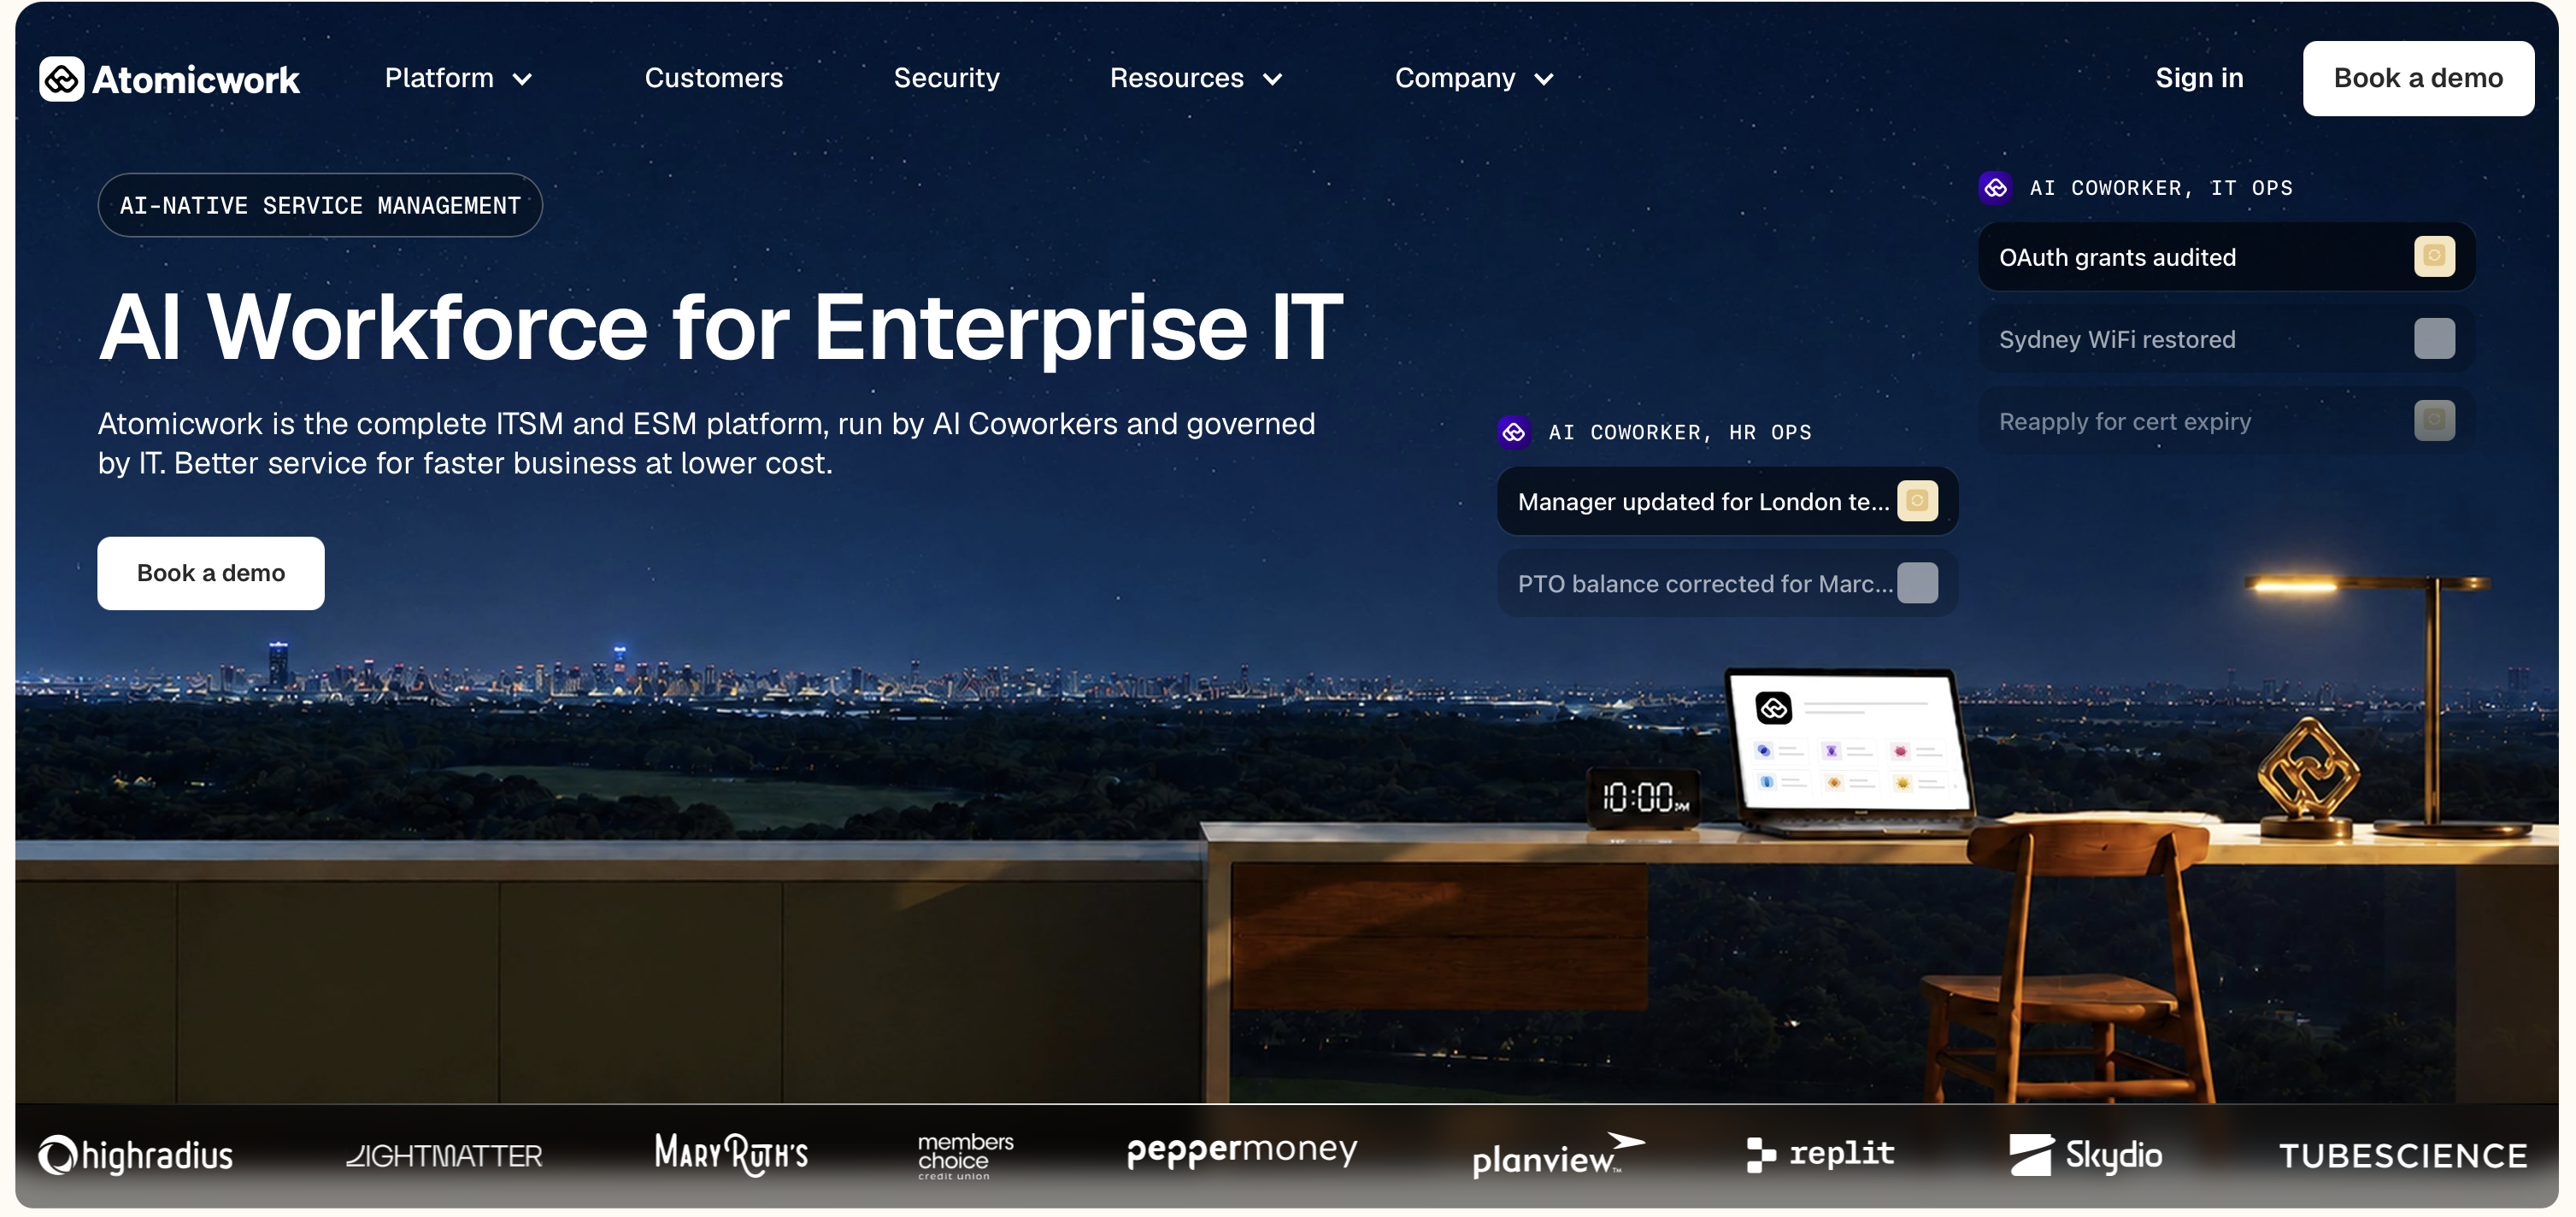Screen dimensions: 2576x1217
Task: Select the Manager updated for London card
Action: pyautogui.click(x=1727, y=501)
